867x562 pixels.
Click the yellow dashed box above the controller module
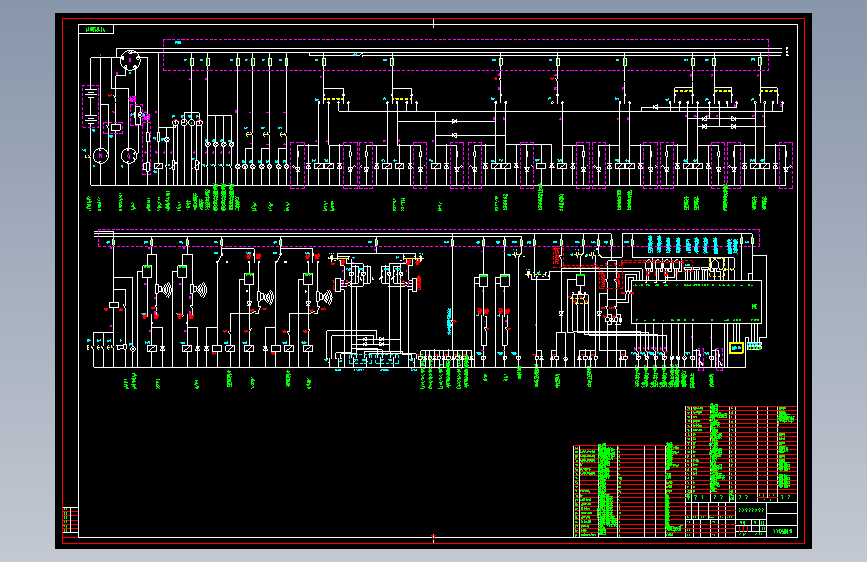pos(717,267)
